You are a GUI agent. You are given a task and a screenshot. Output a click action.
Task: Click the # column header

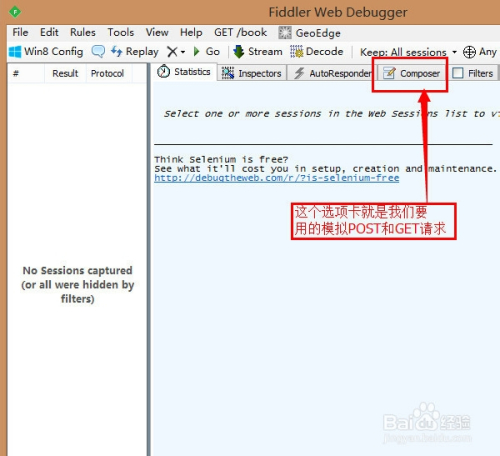tap(16, 73)
